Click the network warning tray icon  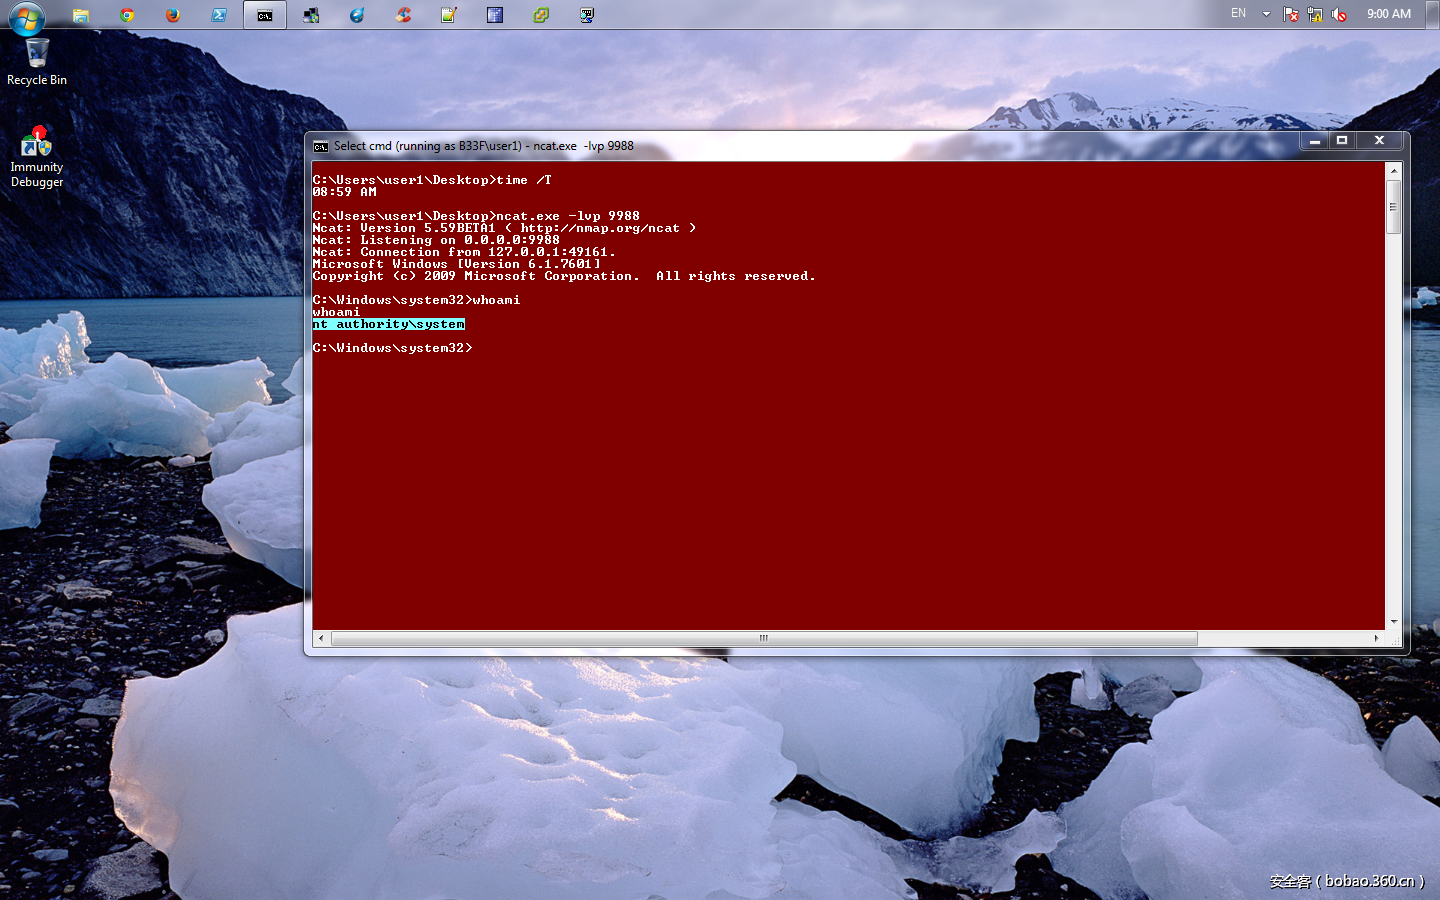(x=1315, y=14)
